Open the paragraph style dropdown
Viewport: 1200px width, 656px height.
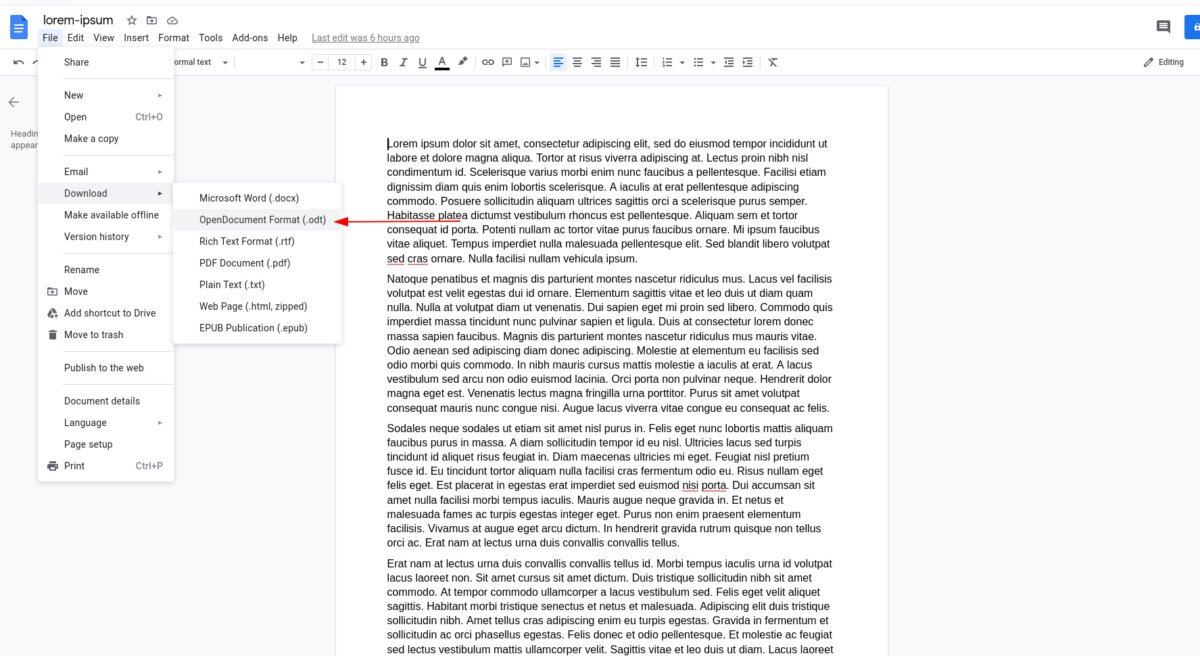(200, 62)
